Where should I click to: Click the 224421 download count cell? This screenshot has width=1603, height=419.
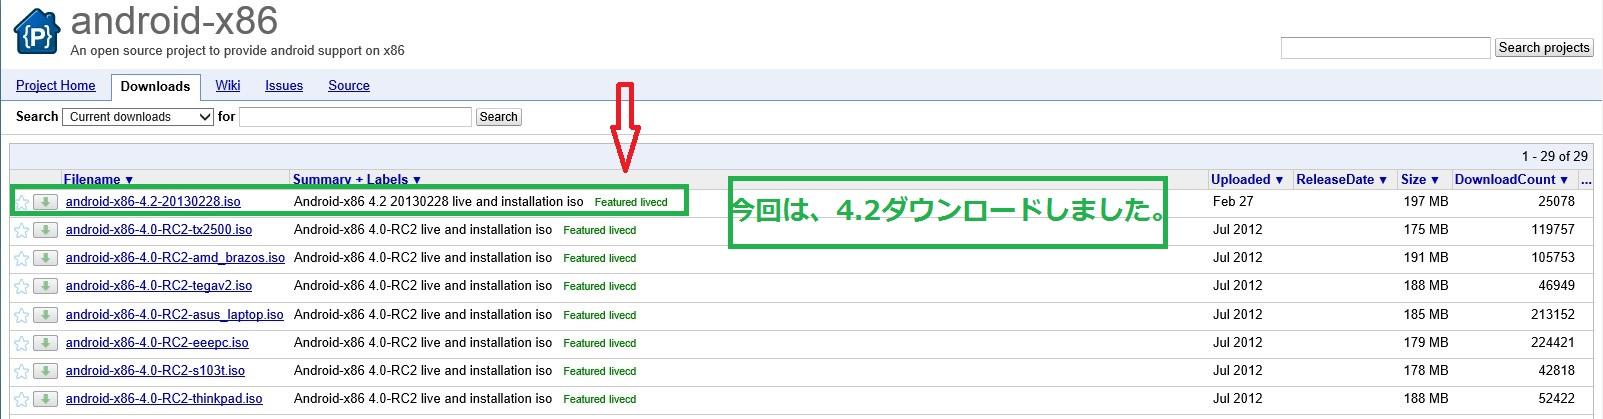1552,343
